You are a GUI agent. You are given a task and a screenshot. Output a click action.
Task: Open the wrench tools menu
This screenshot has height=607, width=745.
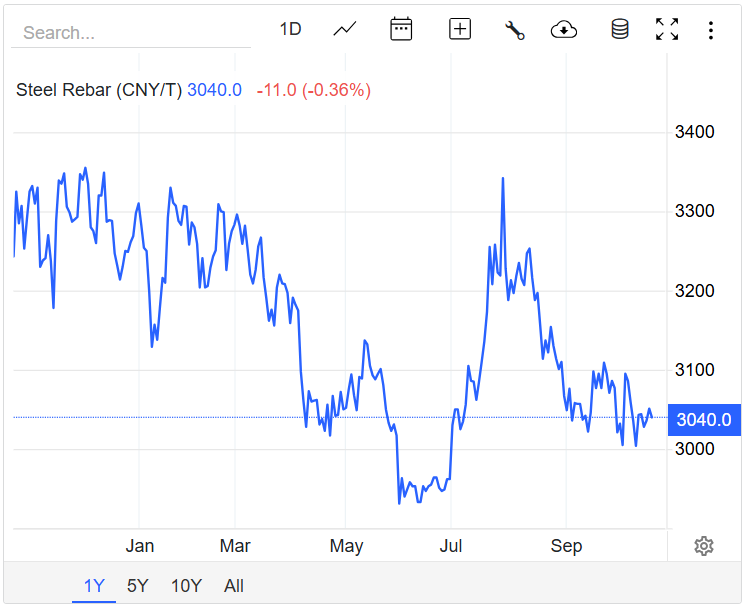point(515,30)
